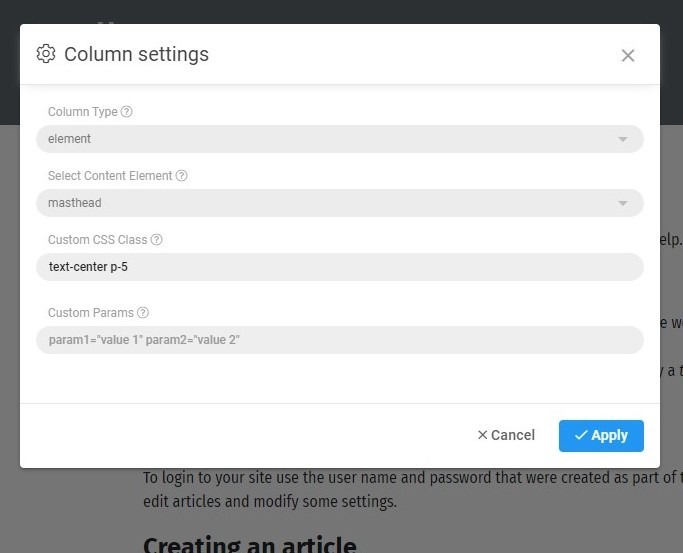683x553 pixels.
Task: Show help for Select Content Element
Action: pyautogui.click(x=181, y=176)
